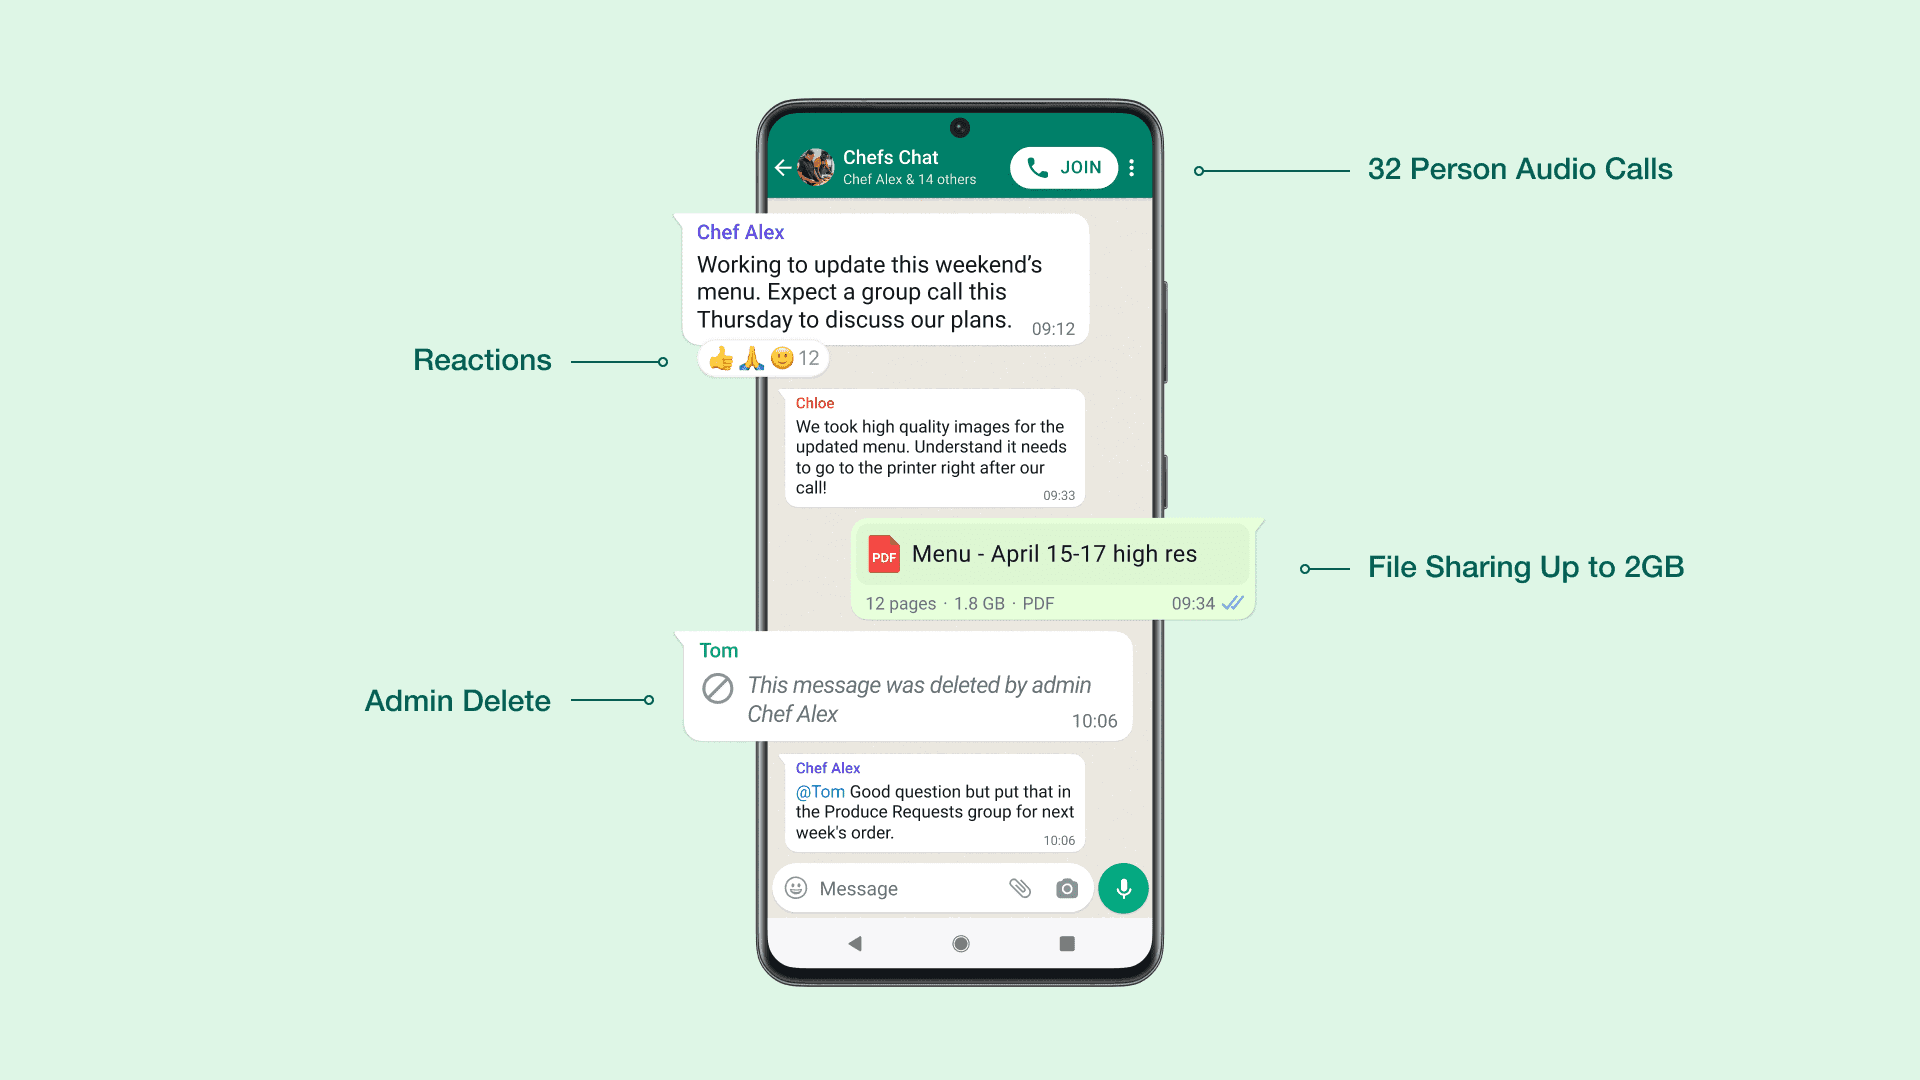Tap the double blue checkmark read receipt
Viewport: 1920px width, 1080px height.
pos(1240,604)
